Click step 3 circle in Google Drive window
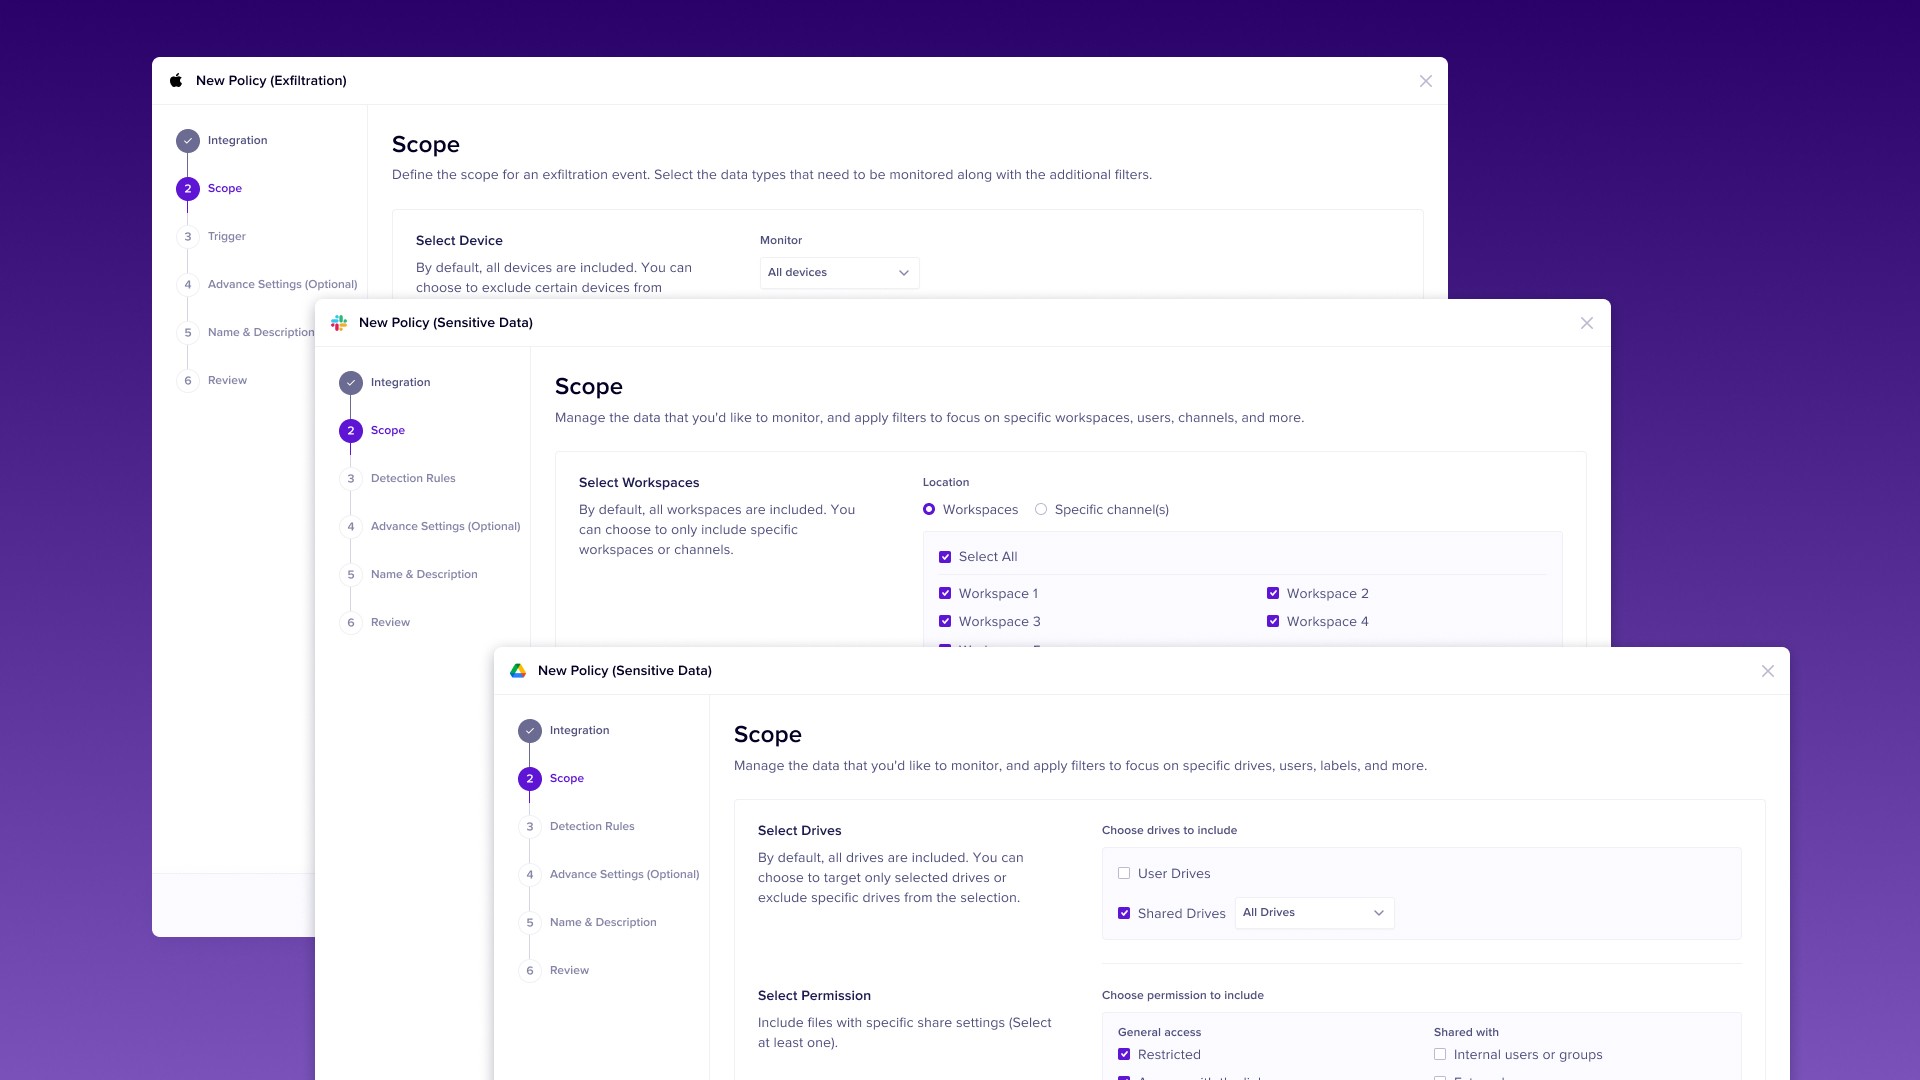Image resolution: width=1920 pixels, height=1080 pixels. [x=530, y=827]
